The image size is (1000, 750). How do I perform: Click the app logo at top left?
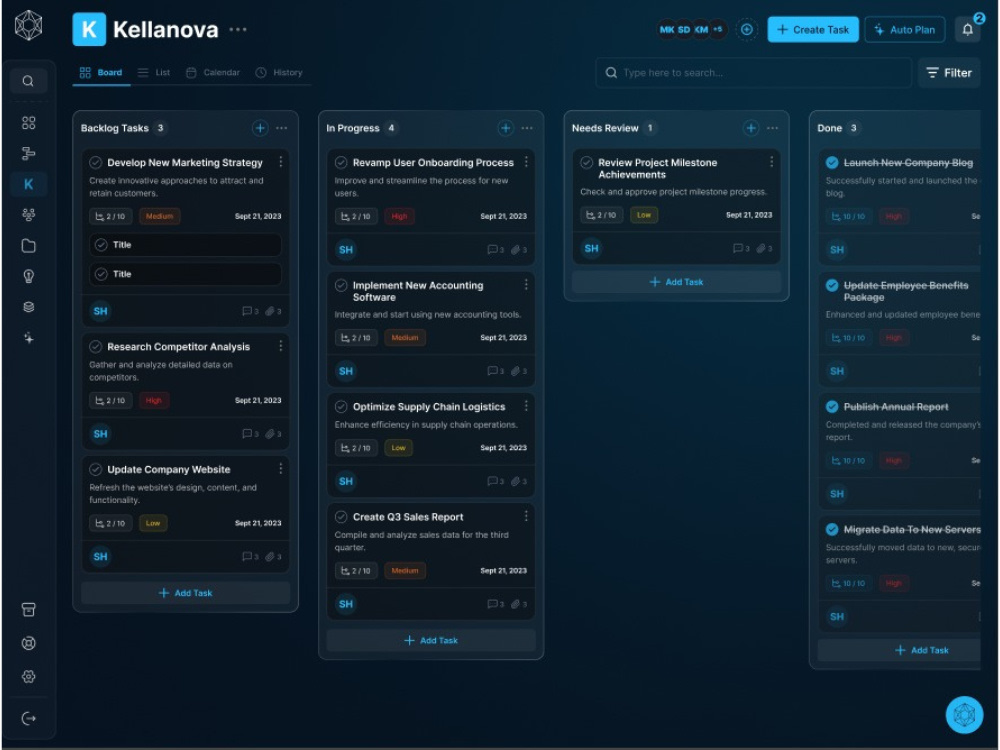(28, 26)
